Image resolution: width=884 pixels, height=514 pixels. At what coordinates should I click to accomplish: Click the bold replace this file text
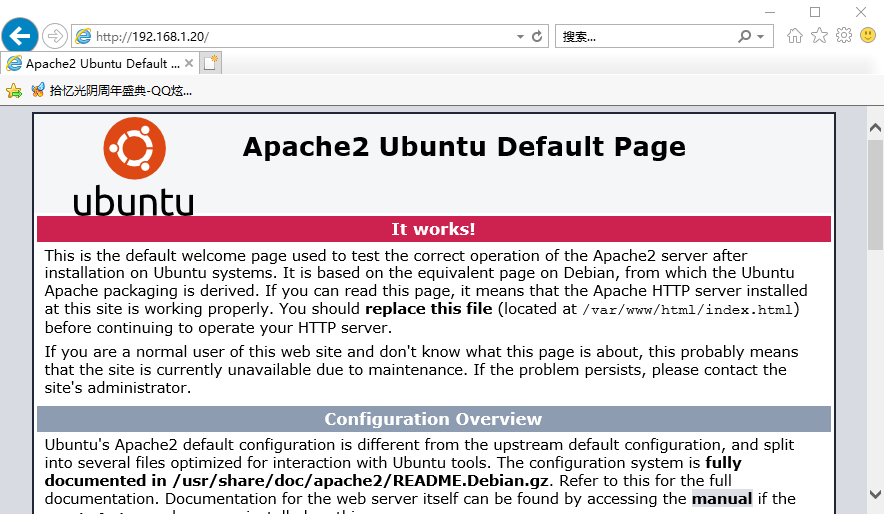(x=428, y=309)
